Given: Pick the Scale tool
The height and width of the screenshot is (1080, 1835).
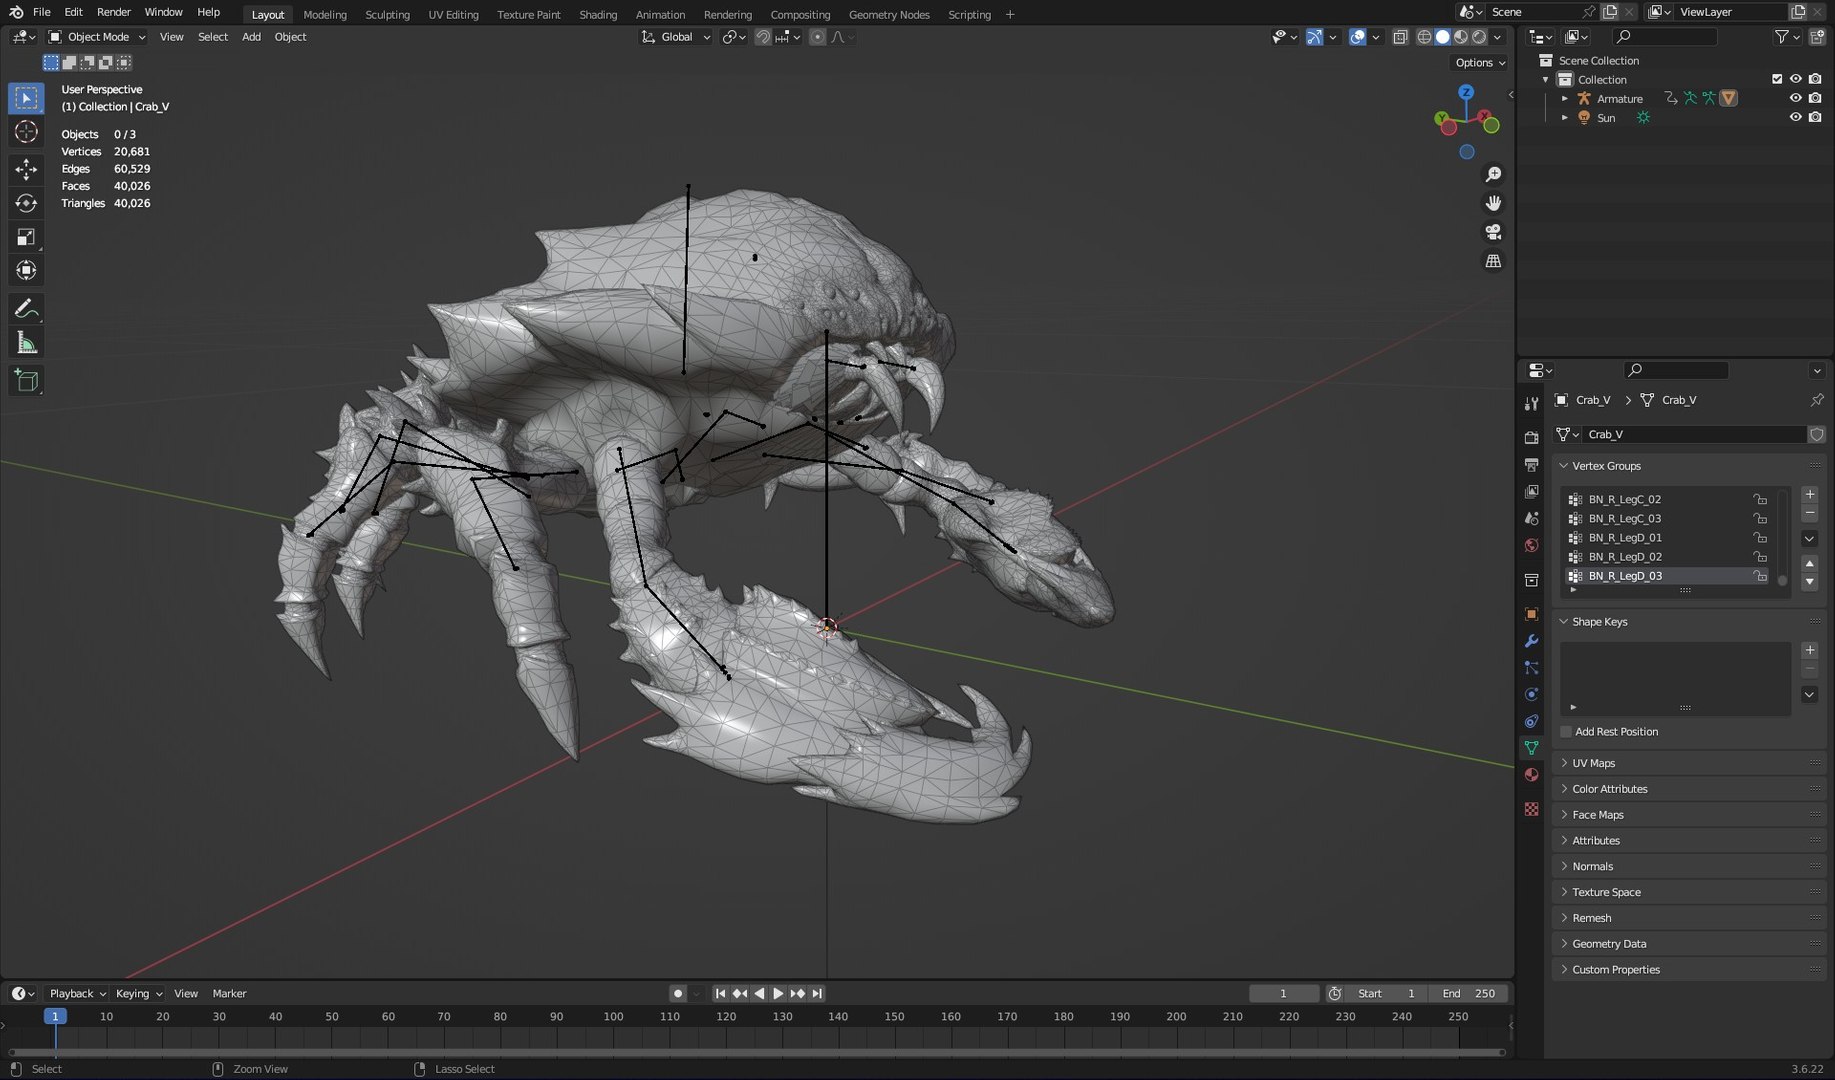Looking at the screenshot, I should click(x=27, y=237).
